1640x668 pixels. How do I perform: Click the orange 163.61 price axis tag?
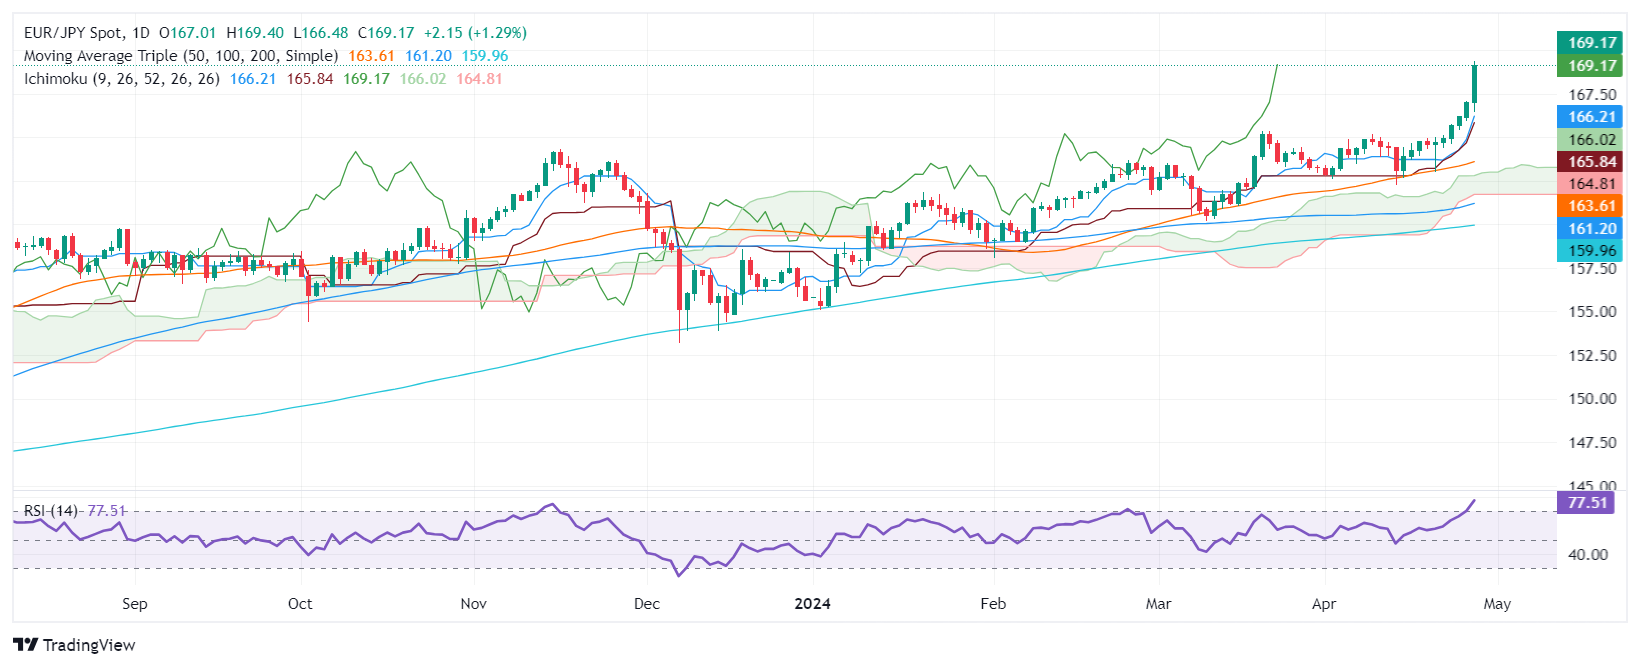1591,206
